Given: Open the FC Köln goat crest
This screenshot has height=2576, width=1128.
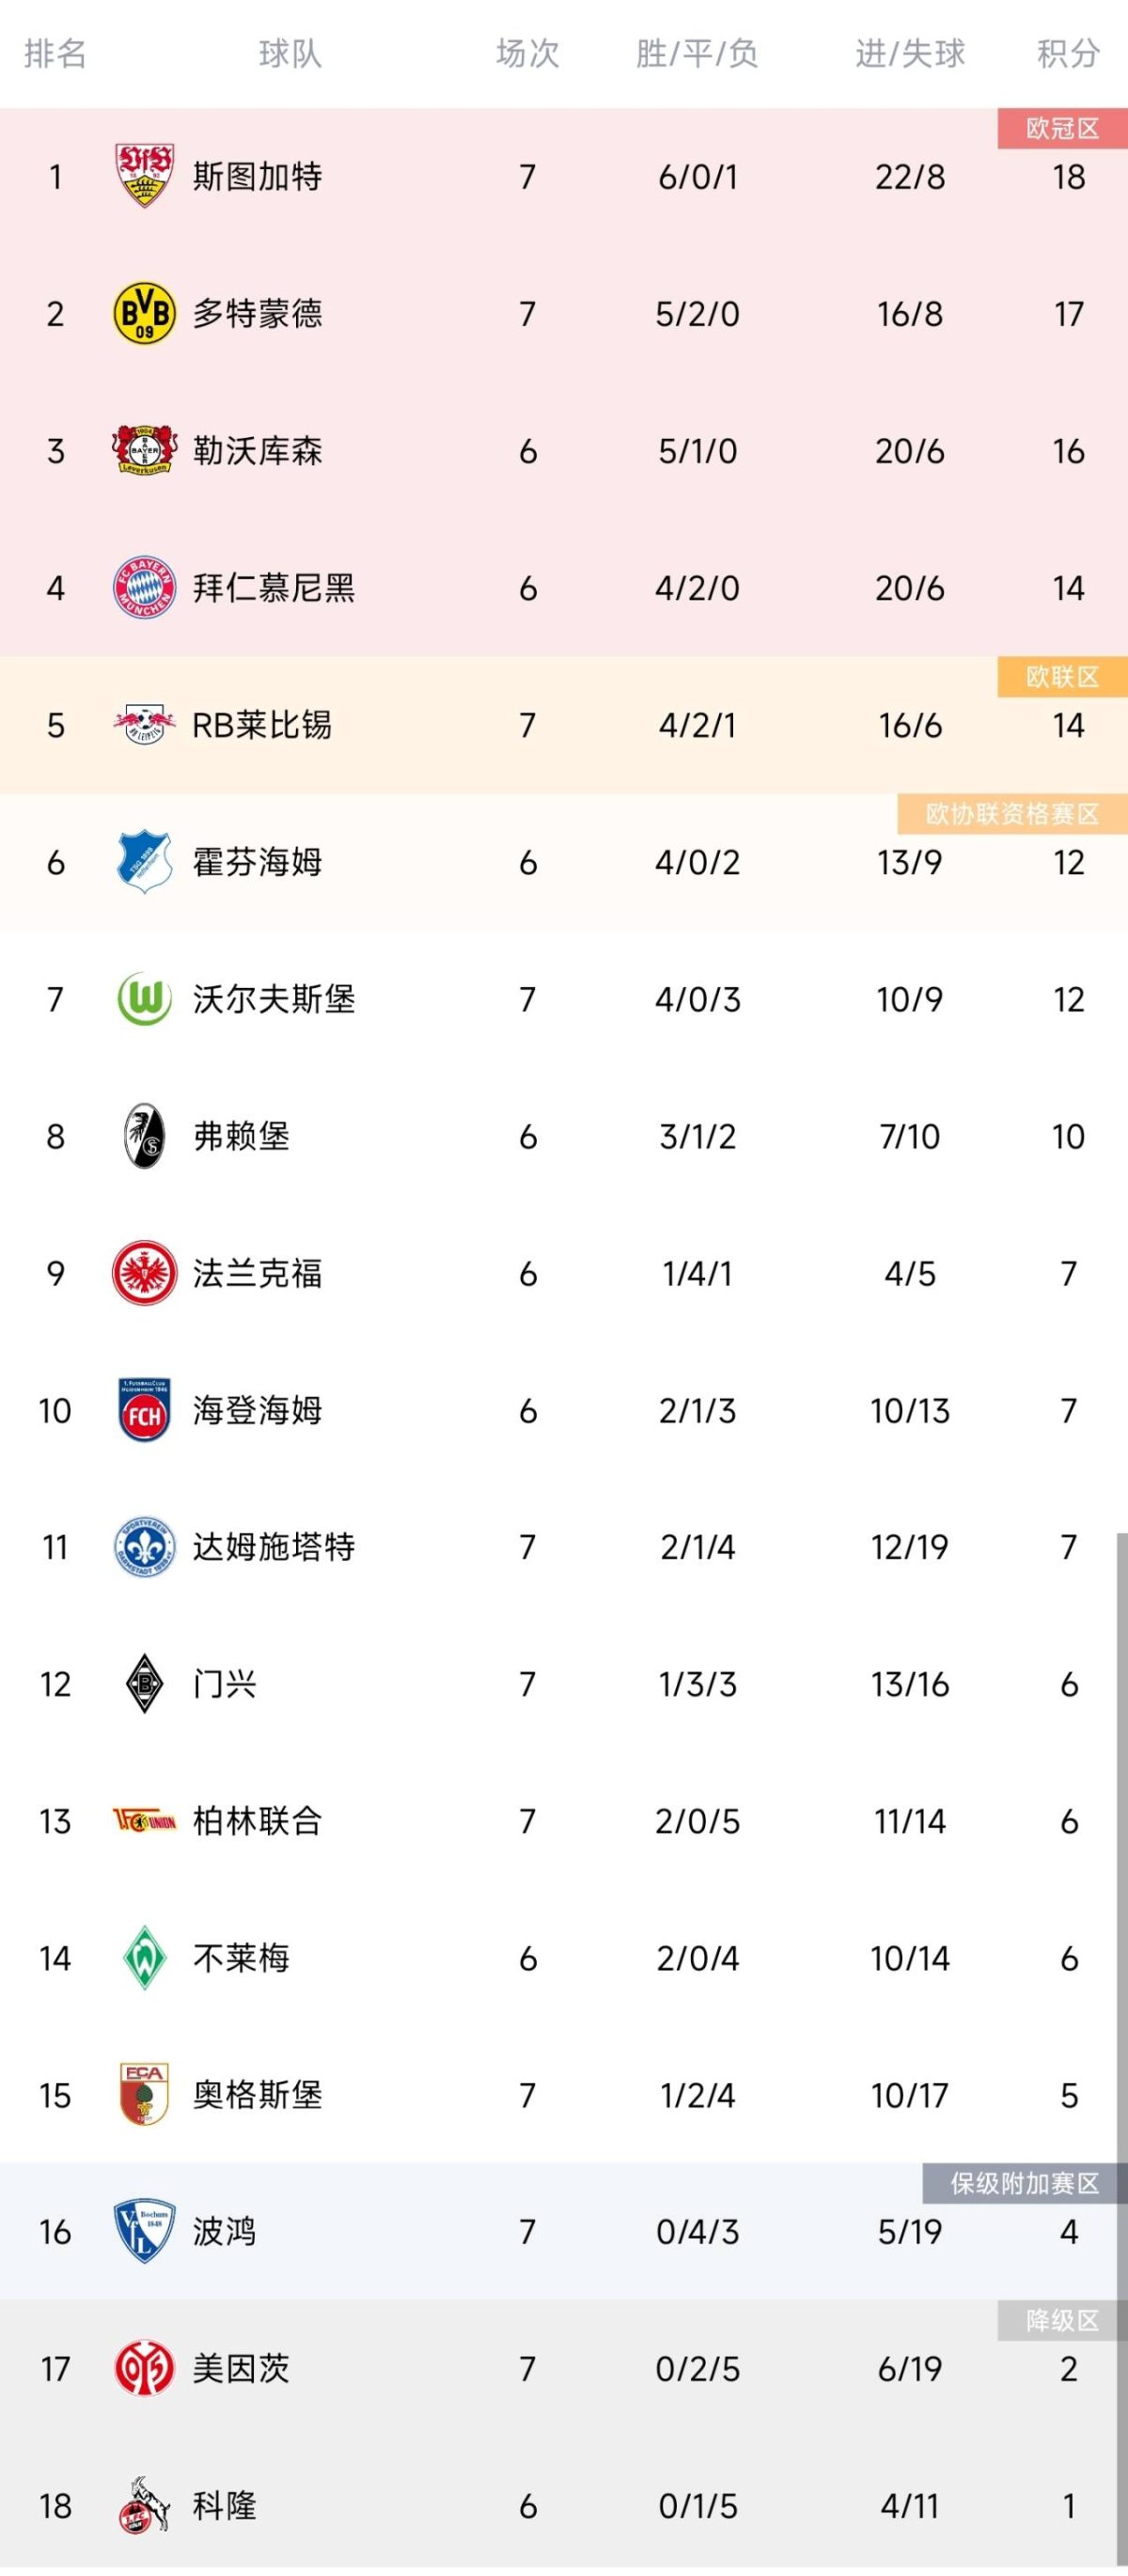Looking at the screenshot, I should [144, 2505].
